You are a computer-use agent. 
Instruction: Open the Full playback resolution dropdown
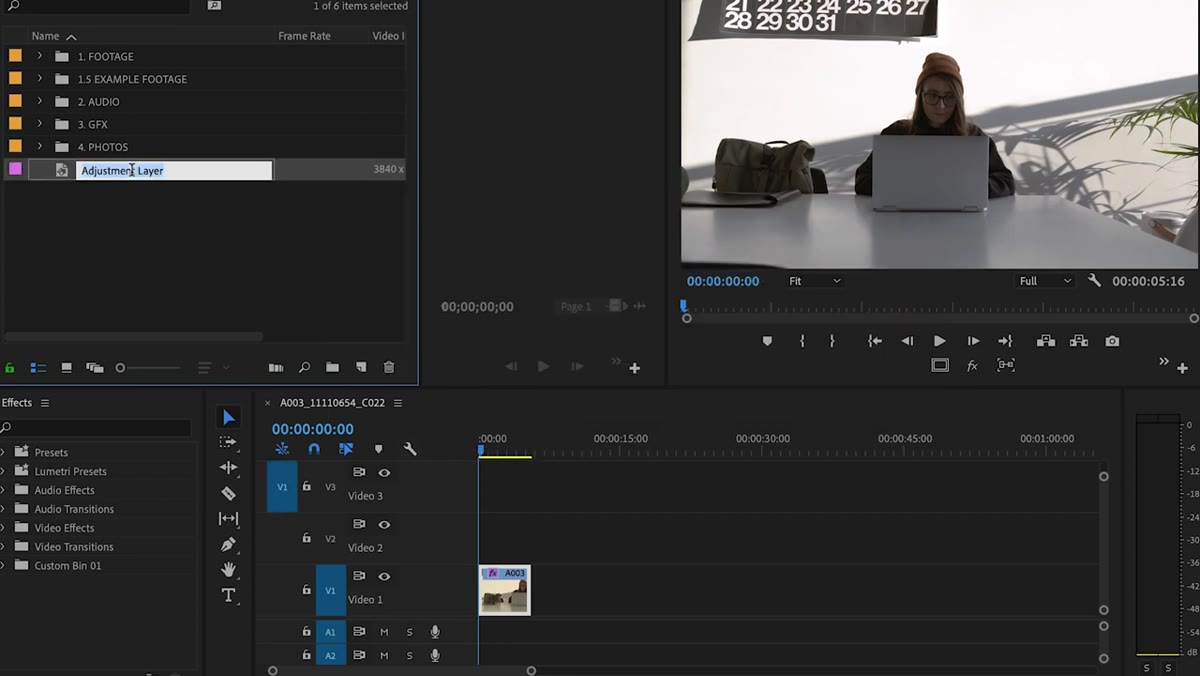click(x=1045, y=281)
